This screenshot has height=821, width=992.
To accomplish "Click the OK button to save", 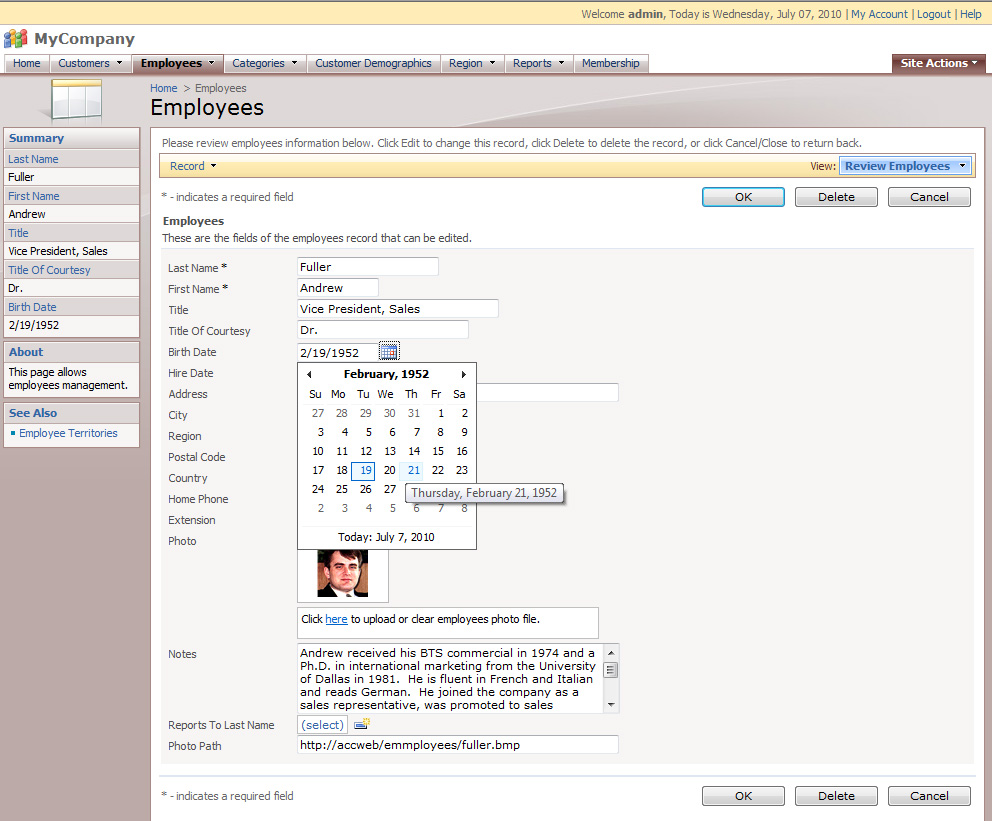I will (742, 197).
